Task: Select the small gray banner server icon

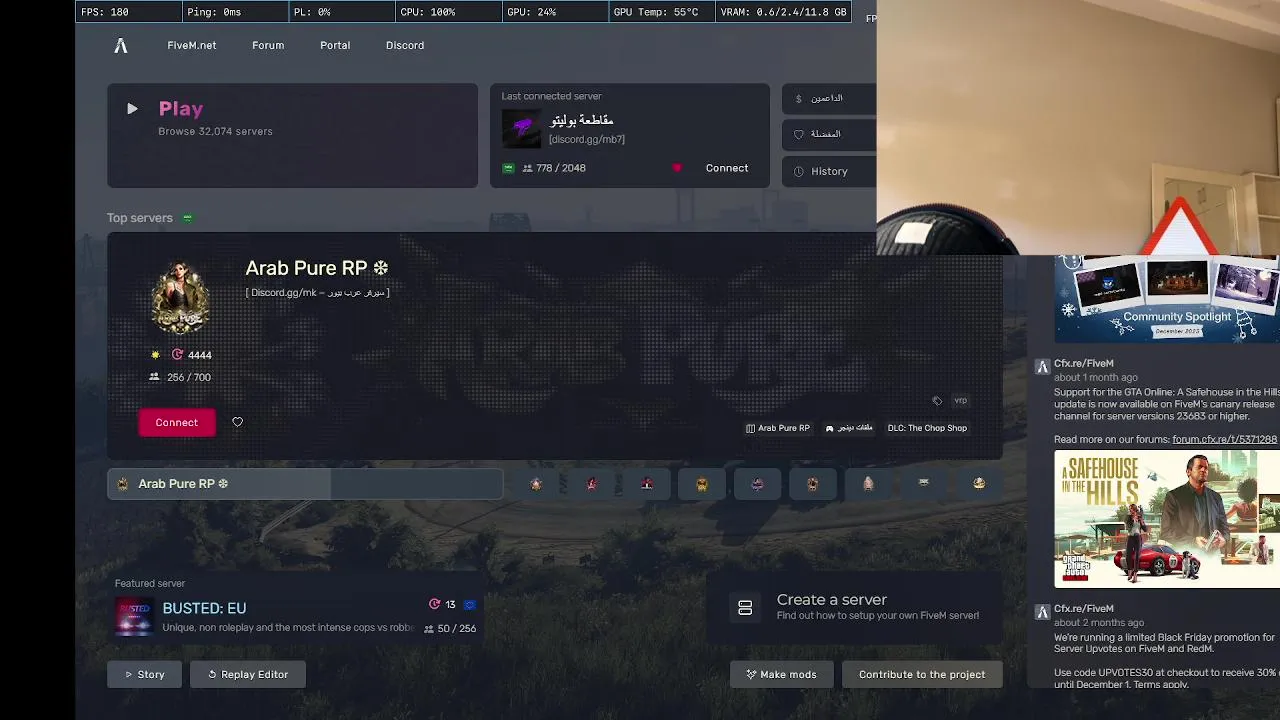Action: point(923,484)
